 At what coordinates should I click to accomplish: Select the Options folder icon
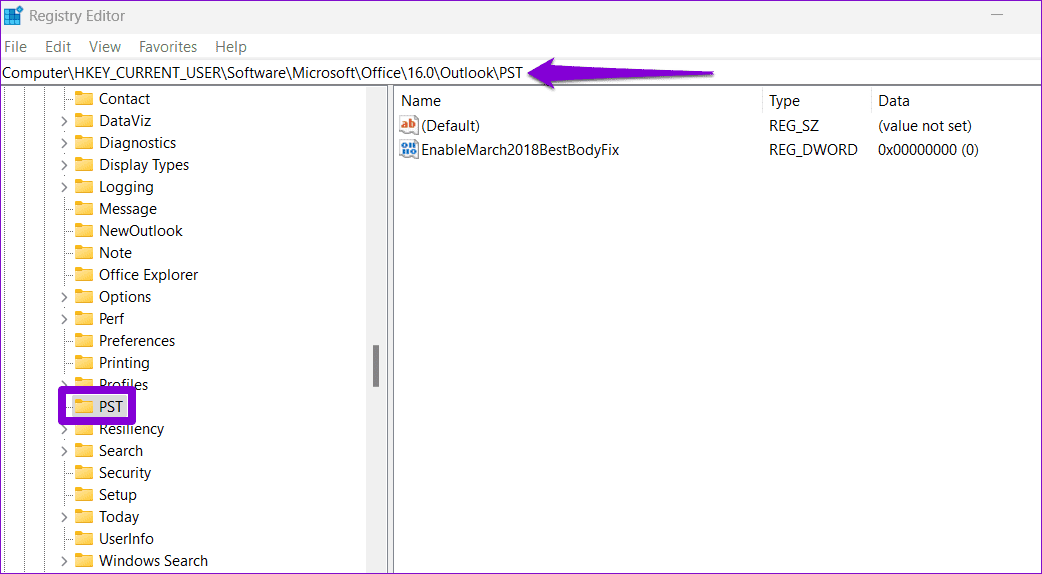(x=84, y=296)
